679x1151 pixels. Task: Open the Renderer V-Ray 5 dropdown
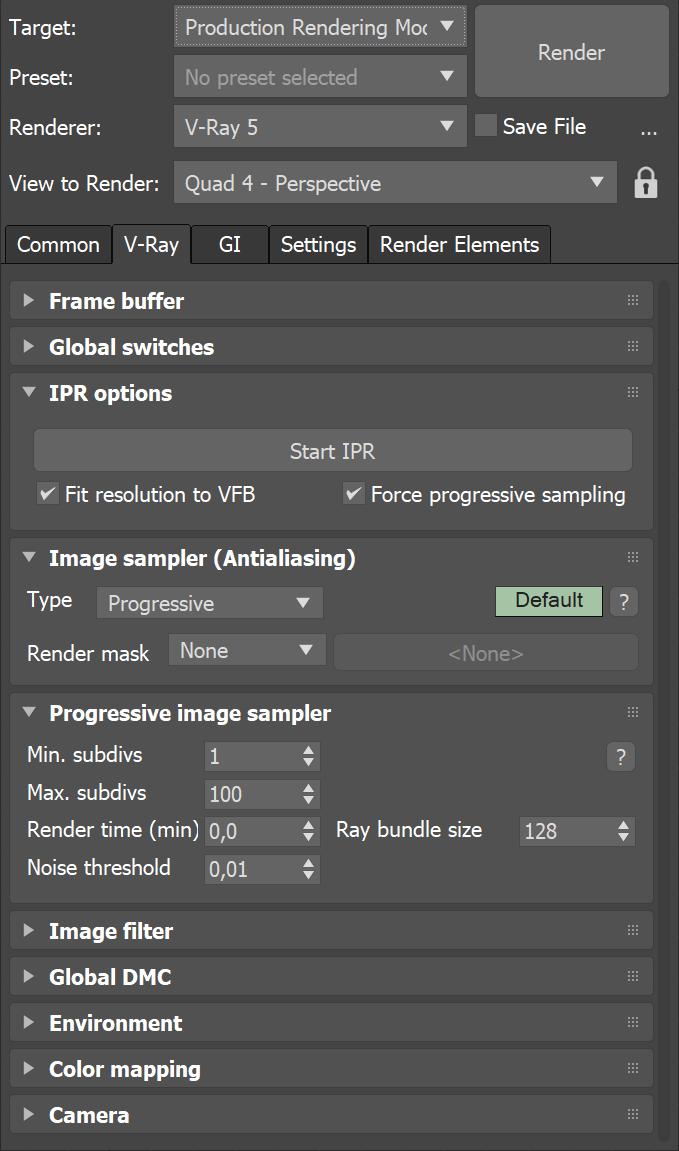click(x=319, y=127)
